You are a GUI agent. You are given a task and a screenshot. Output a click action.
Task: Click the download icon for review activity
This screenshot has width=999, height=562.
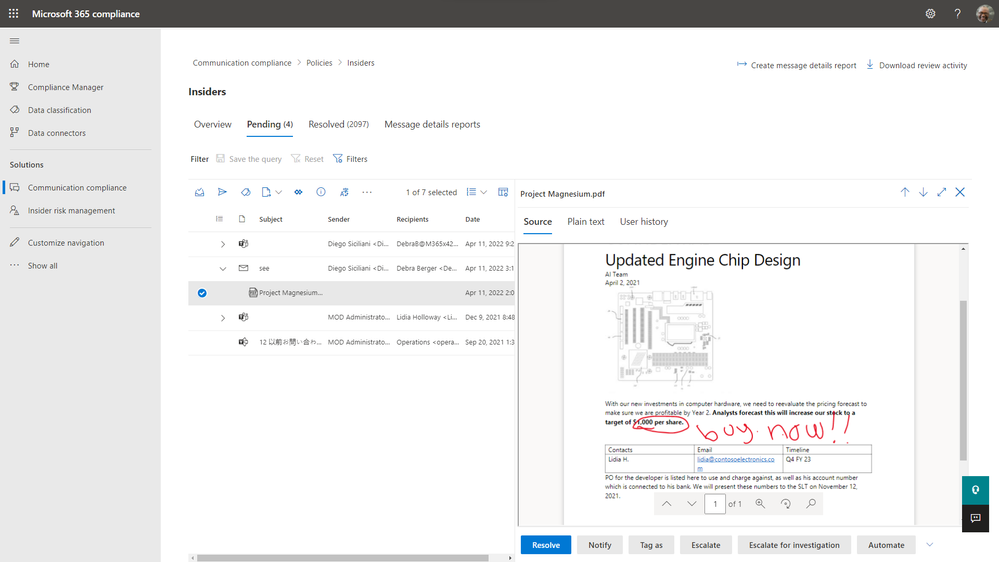[x=870, y=65]
